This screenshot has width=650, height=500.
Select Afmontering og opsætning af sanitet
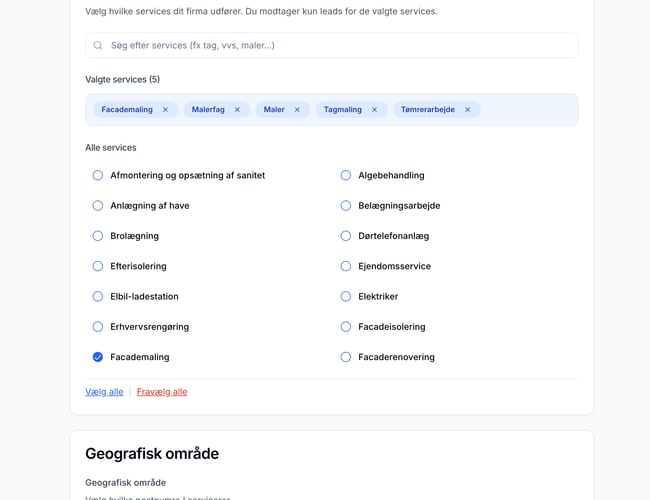tap(98, 175)
